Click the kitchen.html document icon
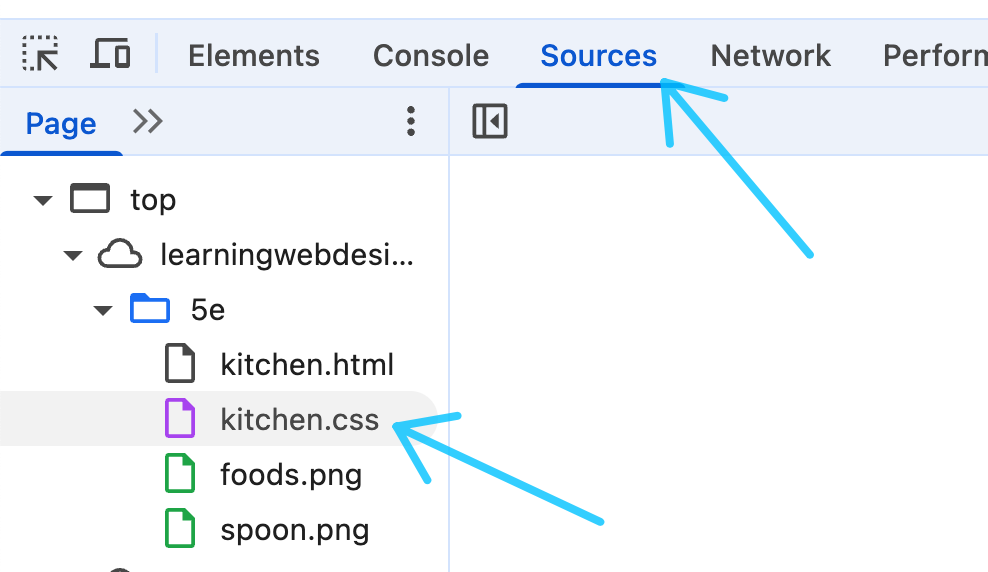 (x=180, y=363)
